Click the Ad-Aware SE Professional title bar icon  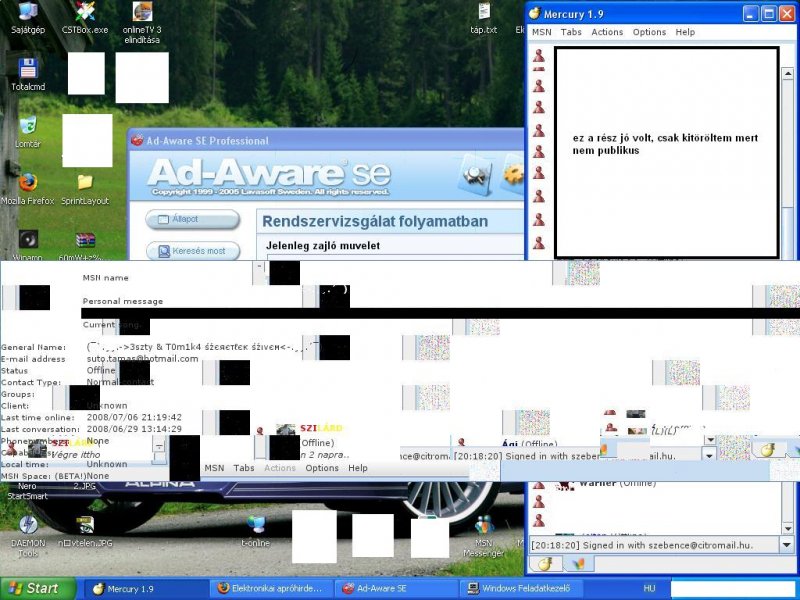(x=137, y=140)
